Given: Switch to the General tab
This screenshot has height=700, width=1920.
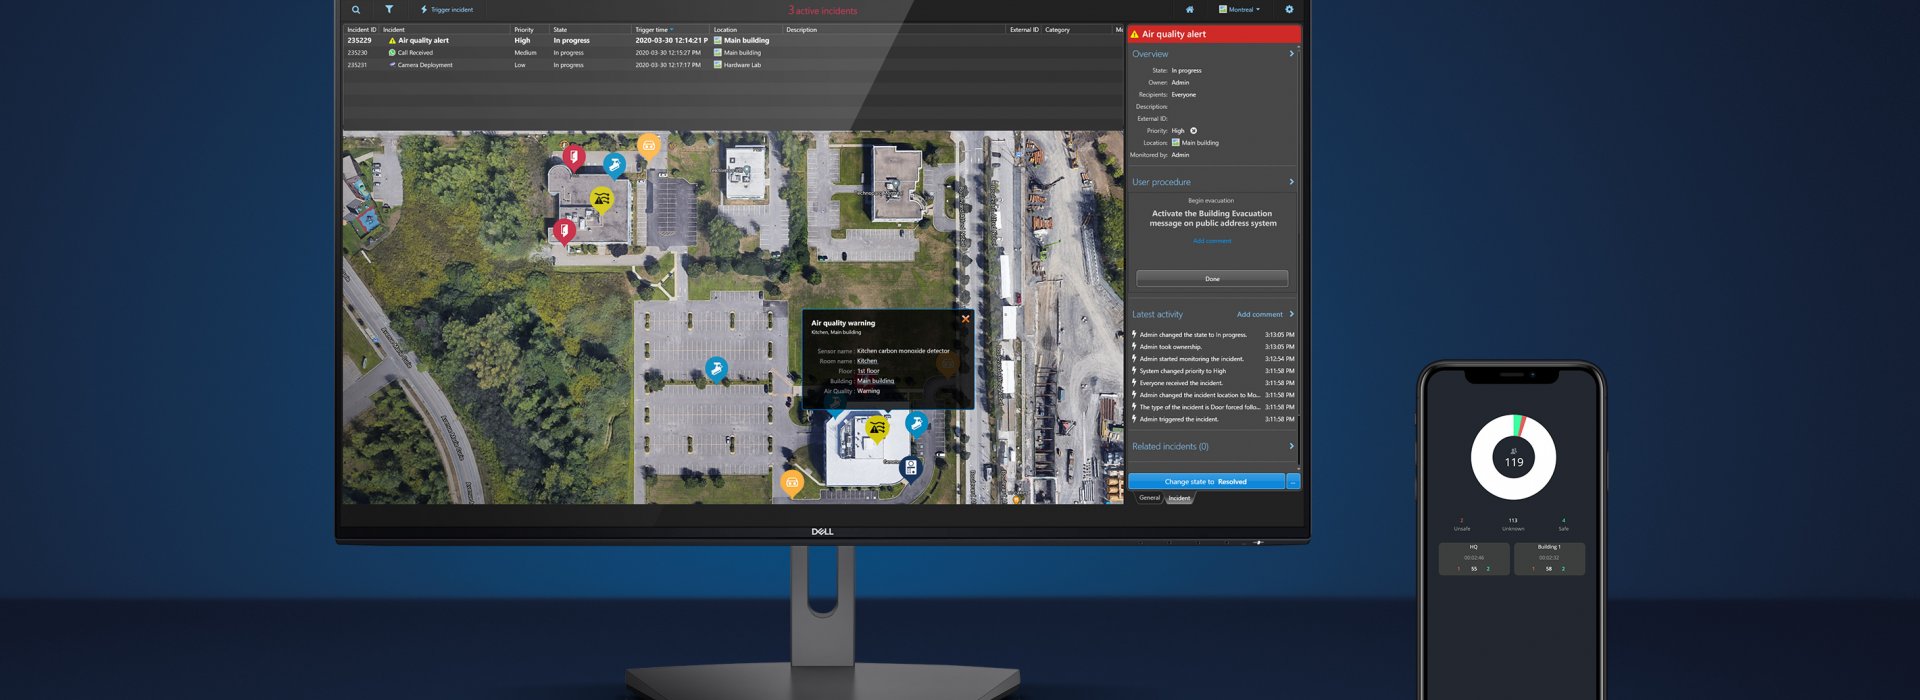Looking at the screenshot, I should [1150, 498].
